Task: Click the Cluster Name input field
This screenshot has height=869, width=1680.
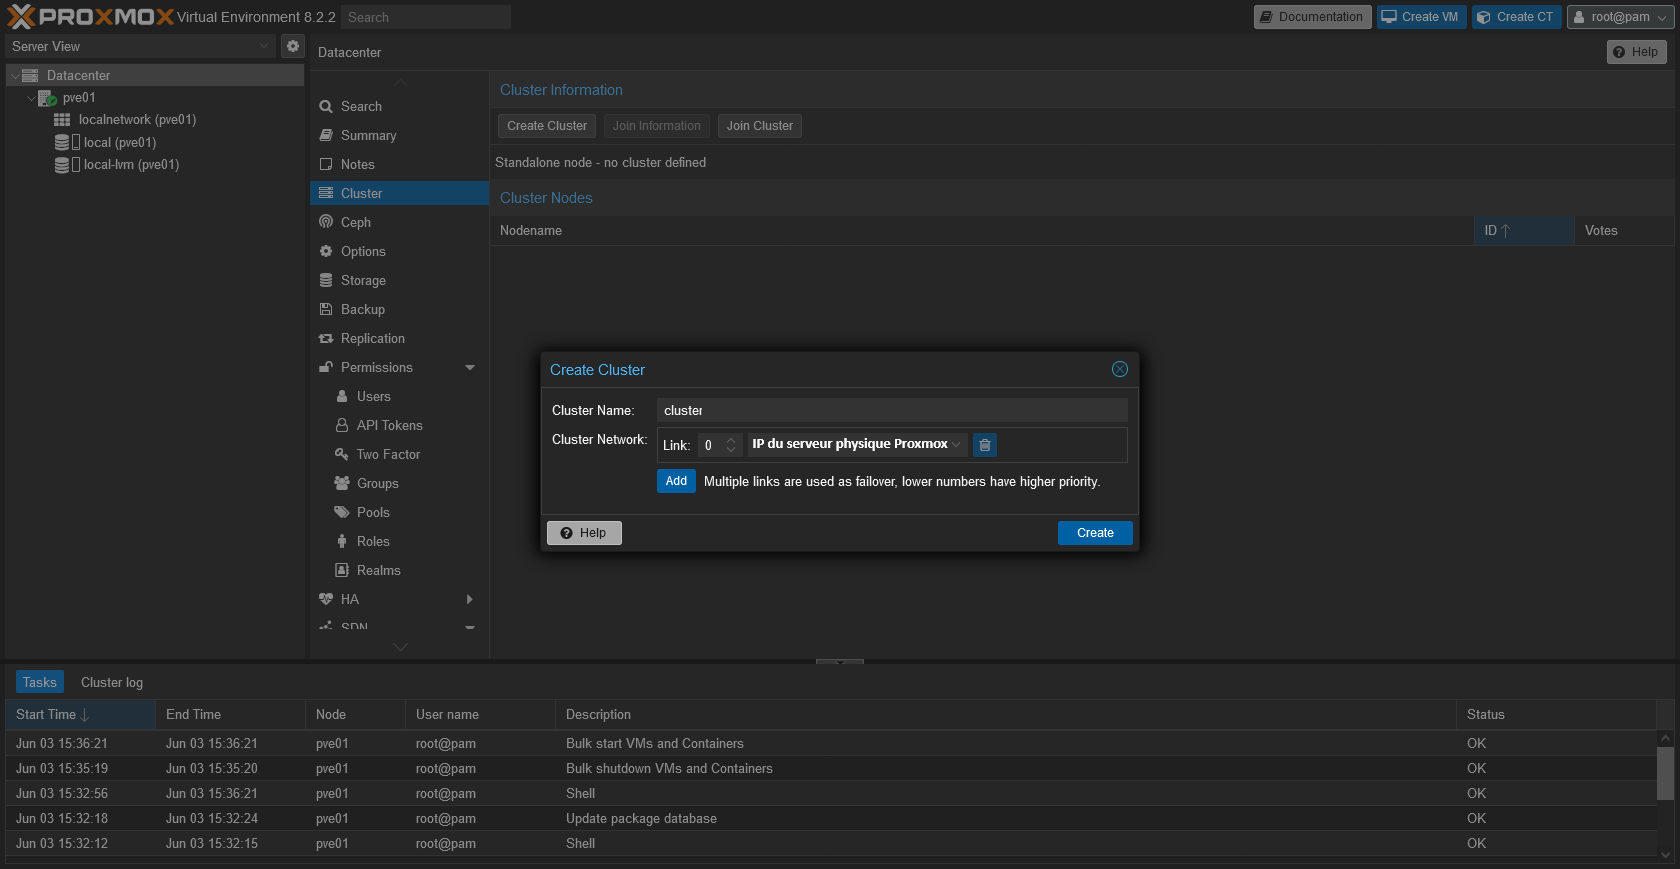Action: pyautogui.click(x=891, y=410)
